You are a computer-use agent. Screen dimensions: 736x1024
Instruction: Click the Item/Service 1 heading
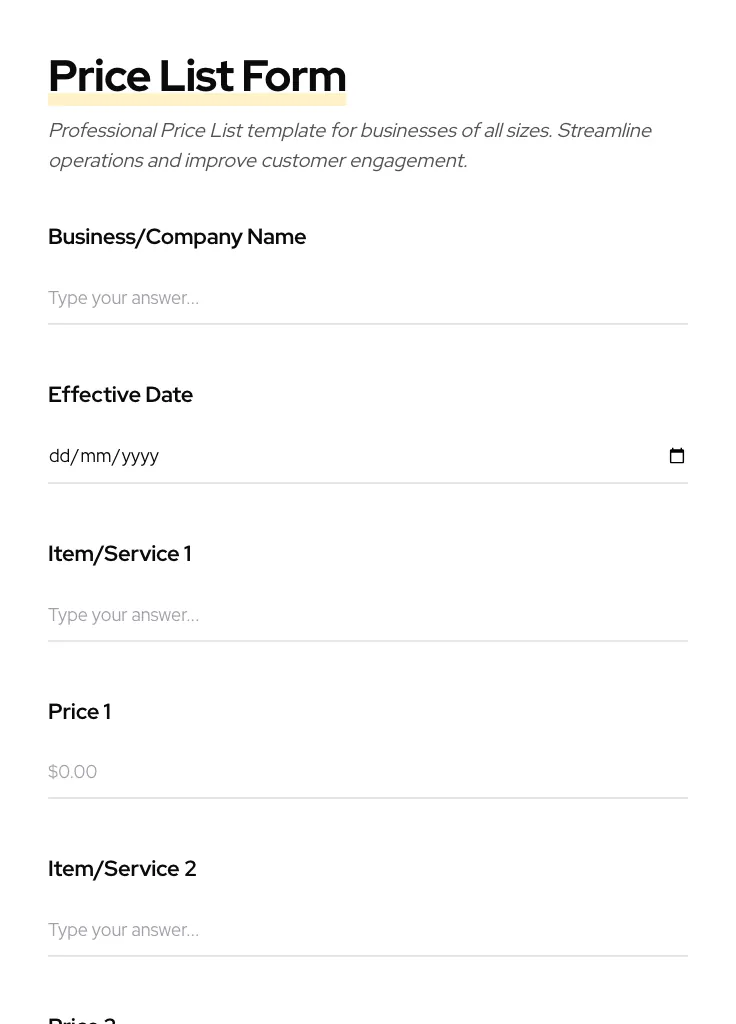(x=119, y=554)
